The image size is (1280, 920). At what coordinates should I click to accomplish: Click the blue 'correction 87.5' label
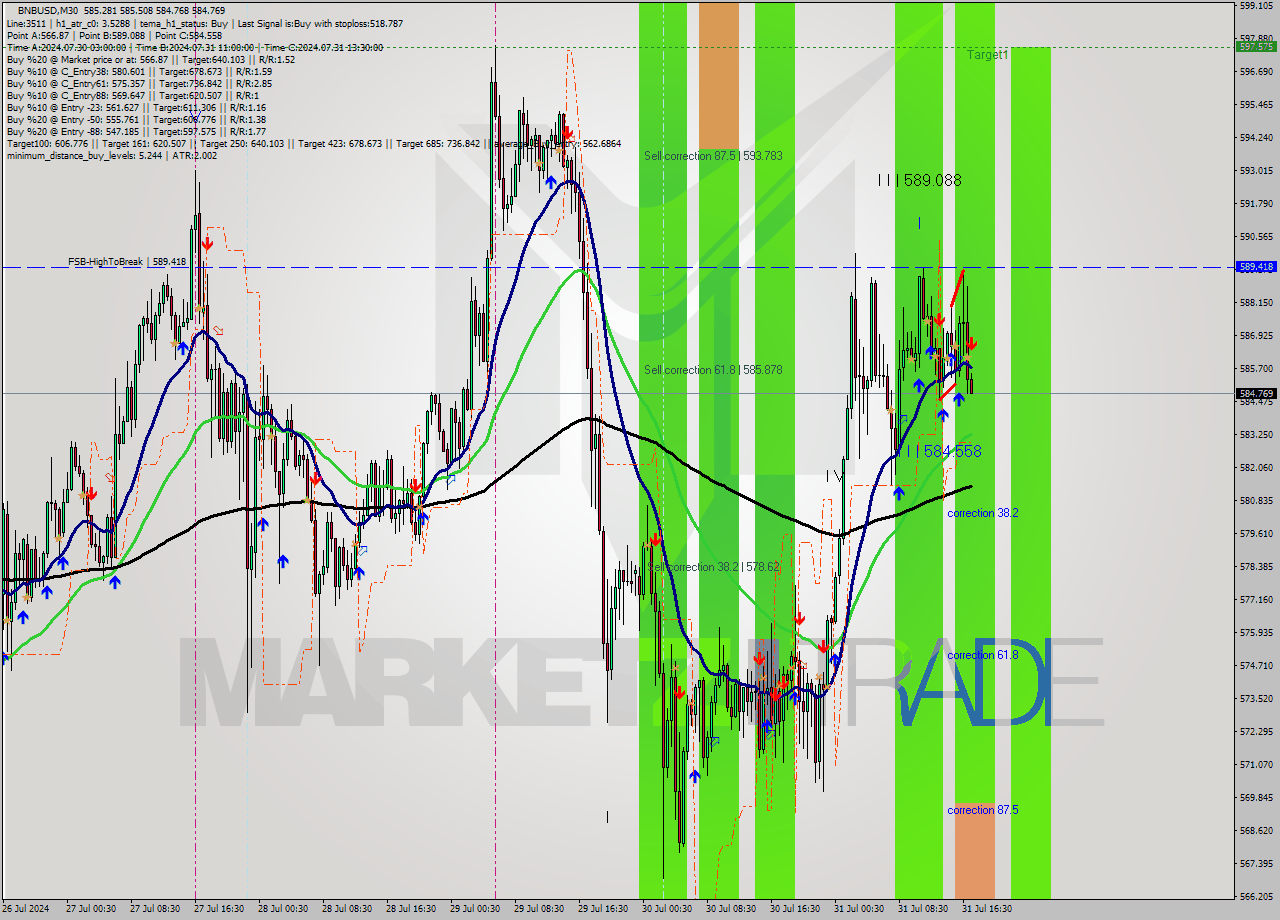pos(983,810)
